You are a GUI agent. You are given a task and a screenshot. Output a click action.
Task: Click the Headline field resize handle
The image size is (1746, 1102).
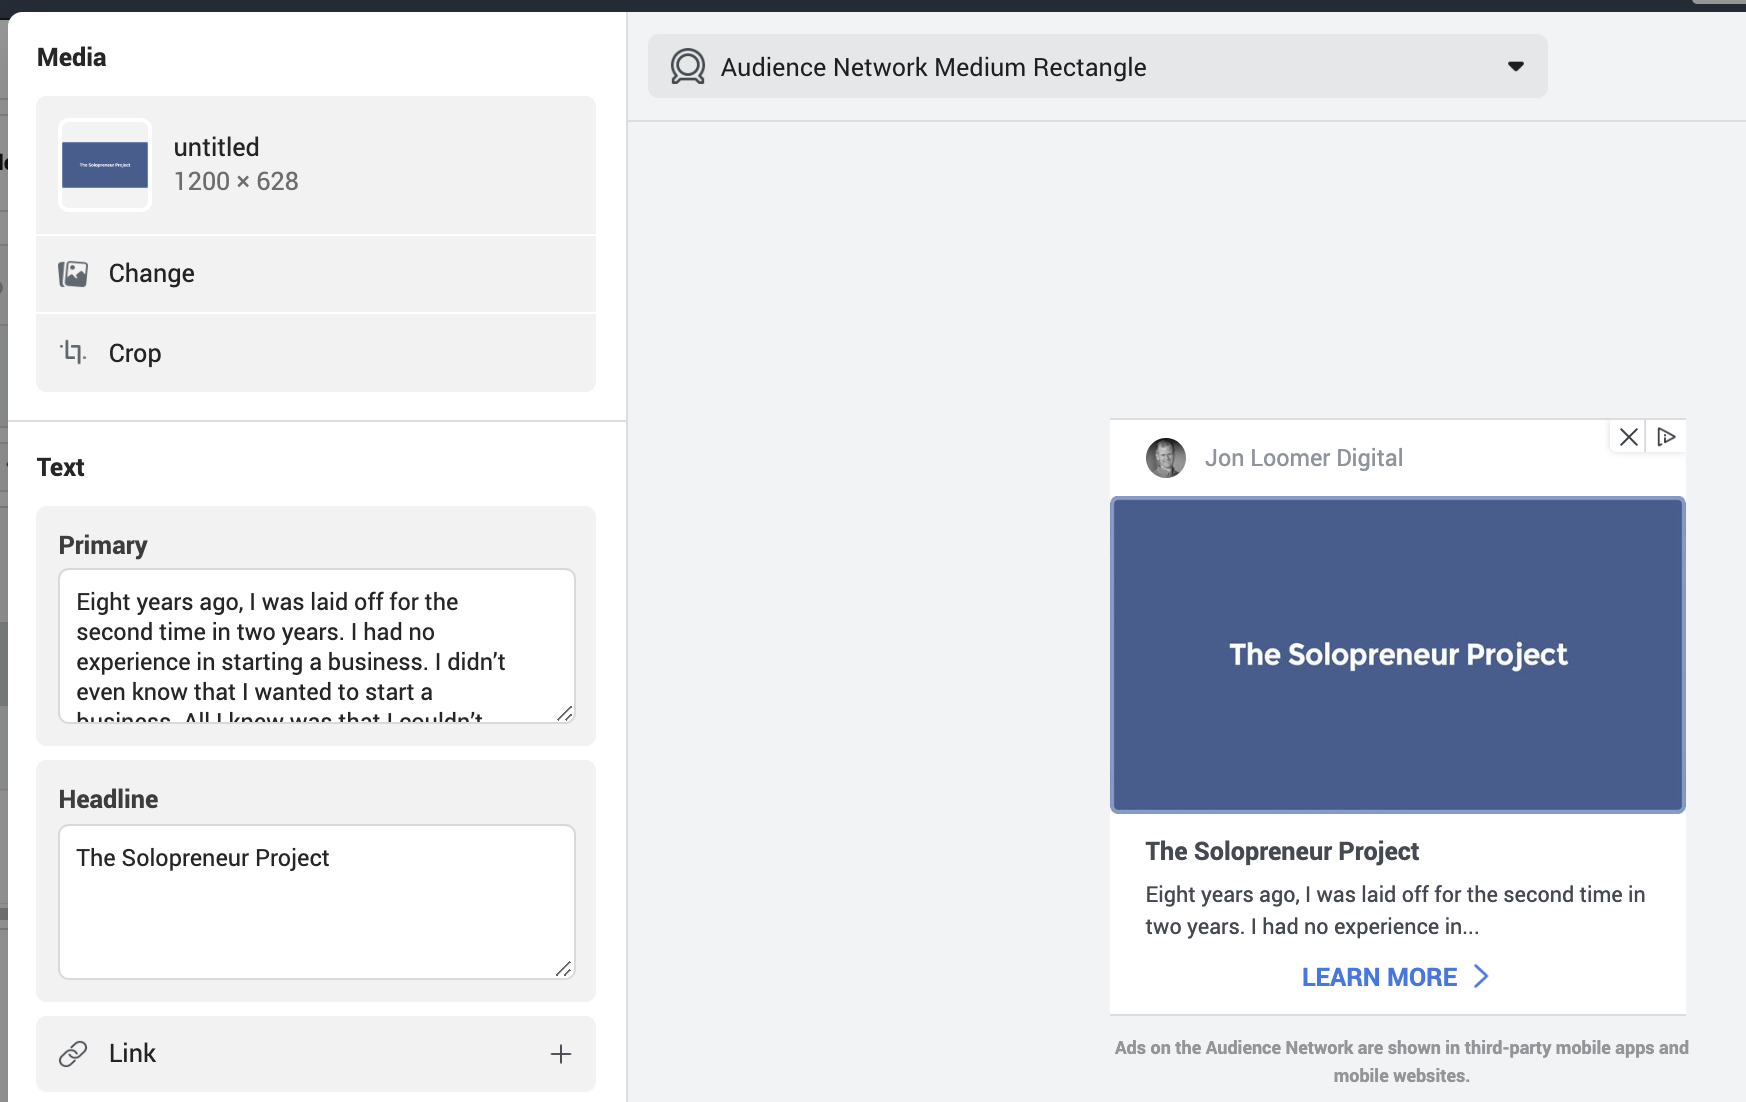point(565,969)
